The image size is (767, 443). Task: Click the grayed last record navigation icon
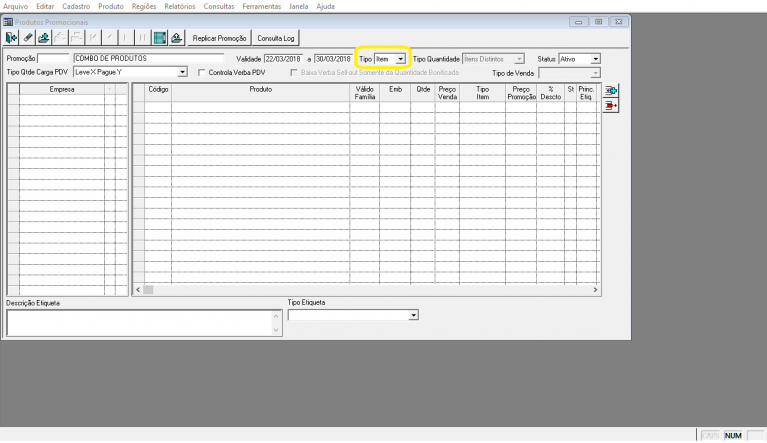143,38
